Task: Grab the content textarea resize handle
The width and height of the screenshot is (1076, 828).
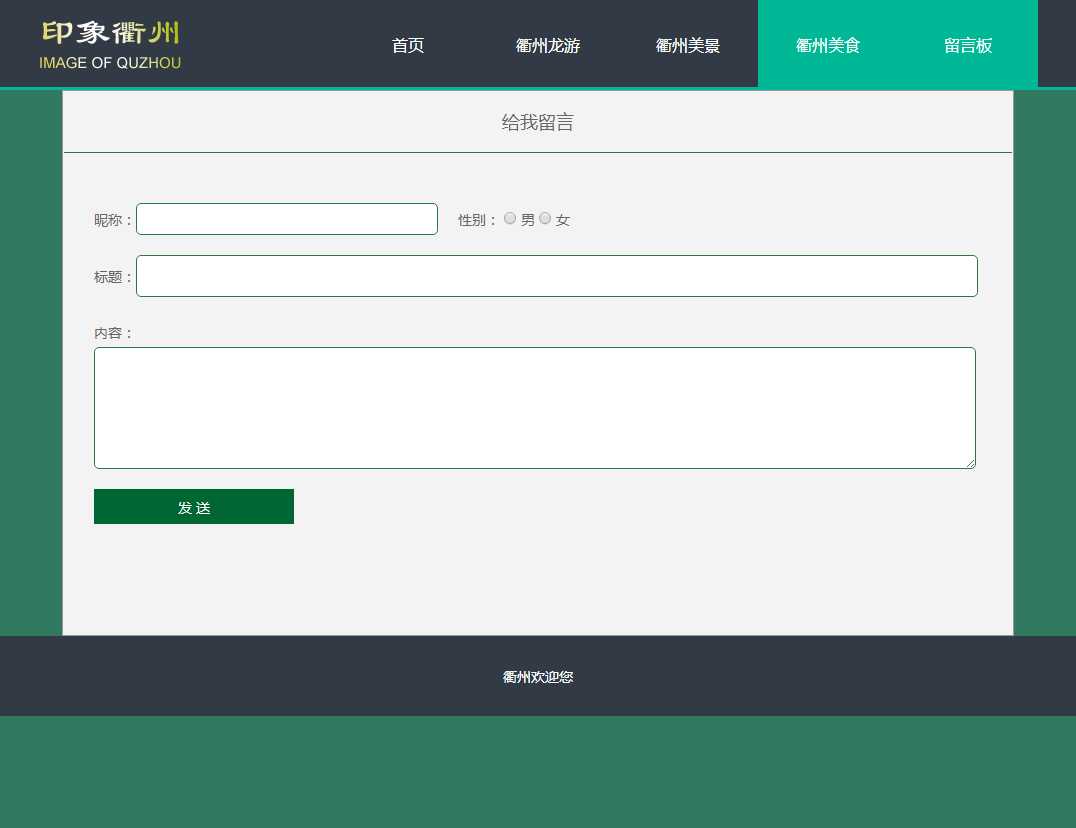Action: pos(970,463)
